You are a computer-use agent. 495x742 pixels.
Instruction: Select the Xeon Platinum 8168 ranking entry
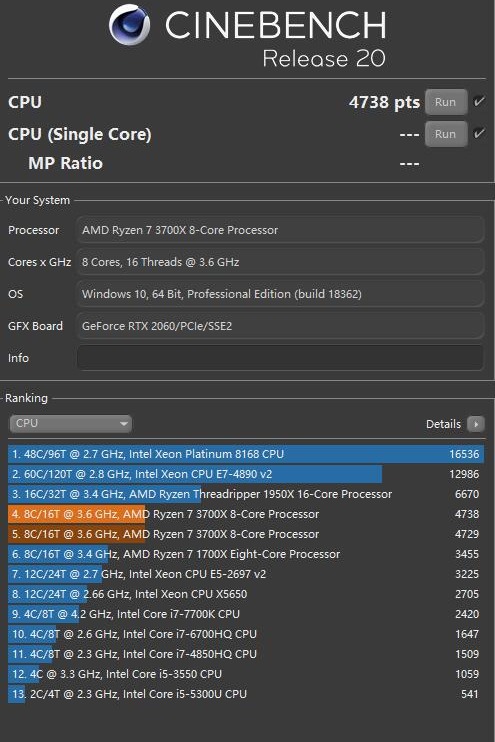point(246,454)
